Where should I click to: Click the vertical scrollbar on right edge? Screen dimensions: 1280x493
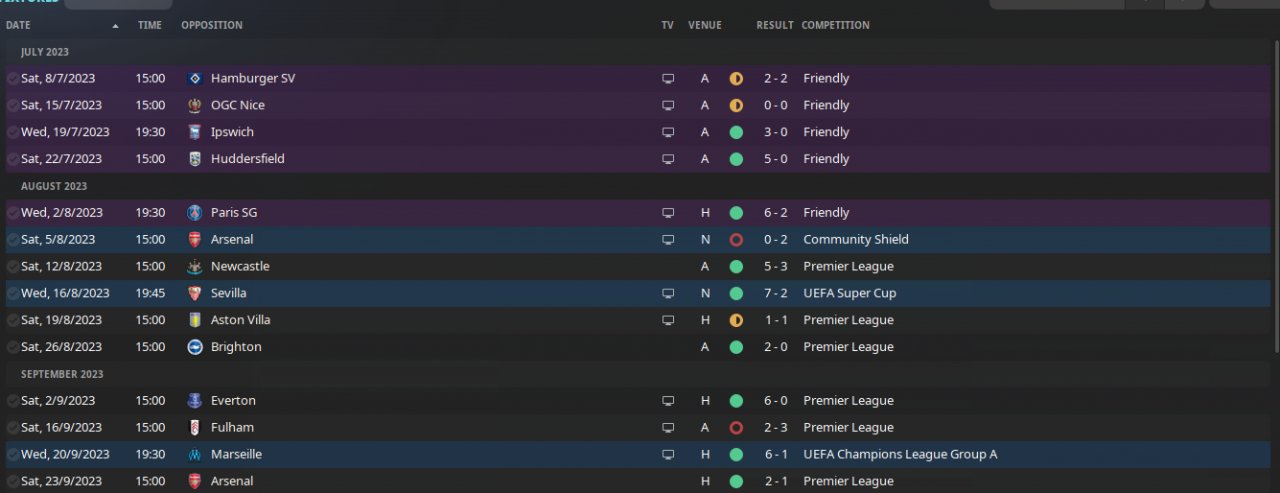[x=1275, y=200]
